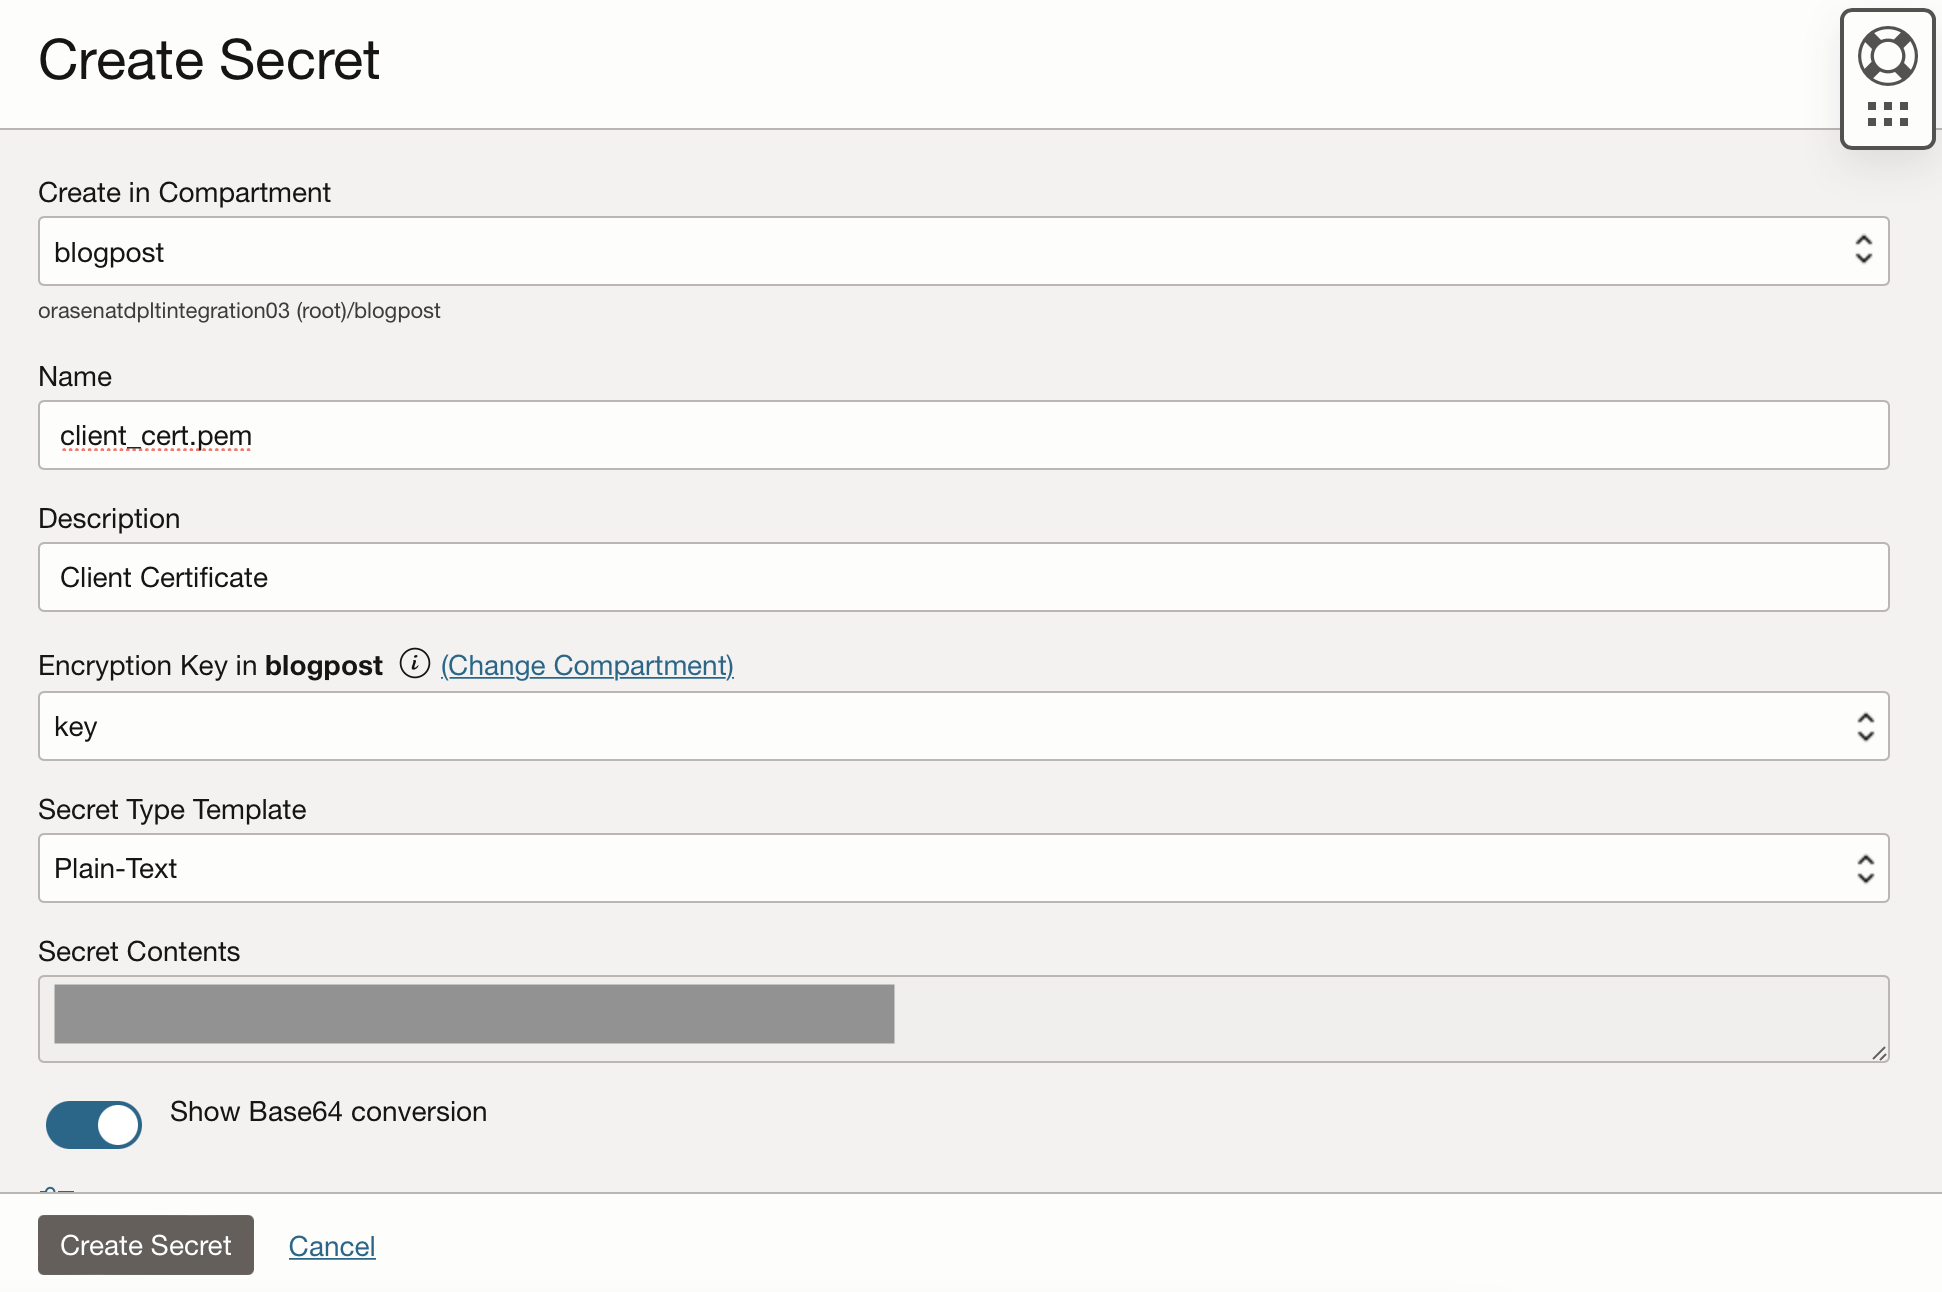Click the up-down arrows on blogpost compartment selector

1863,250
